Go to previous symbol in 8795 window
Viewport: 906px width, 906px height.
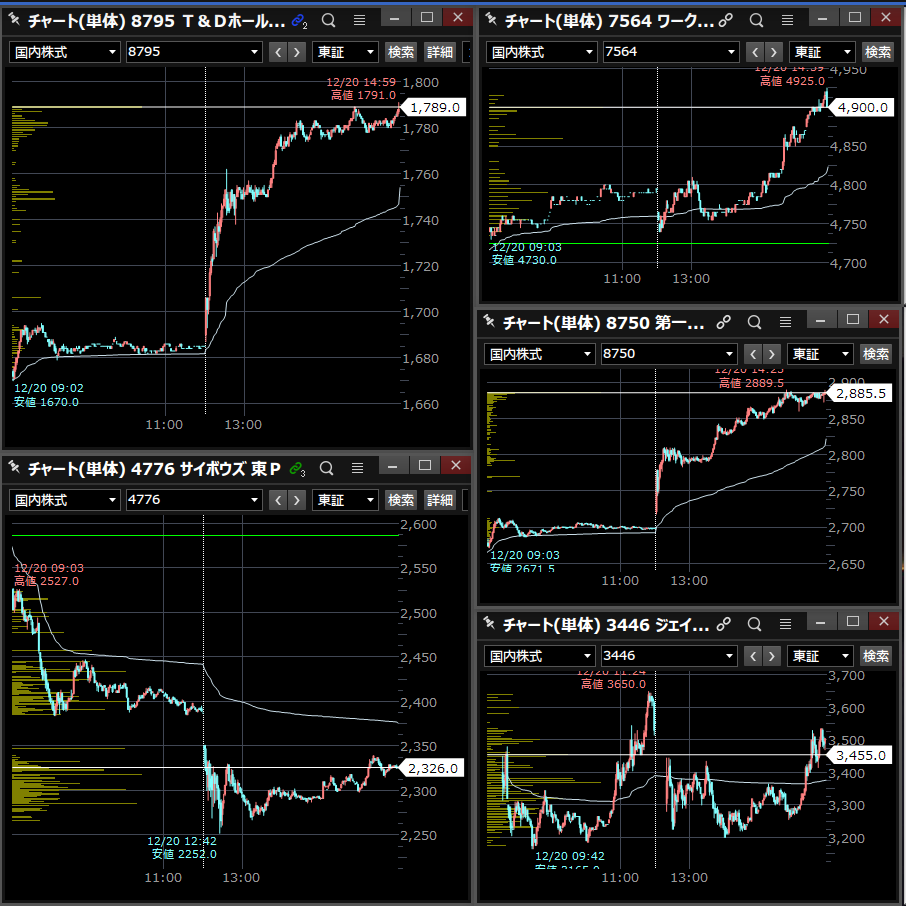pyautogui.click(x=279, y=53)
